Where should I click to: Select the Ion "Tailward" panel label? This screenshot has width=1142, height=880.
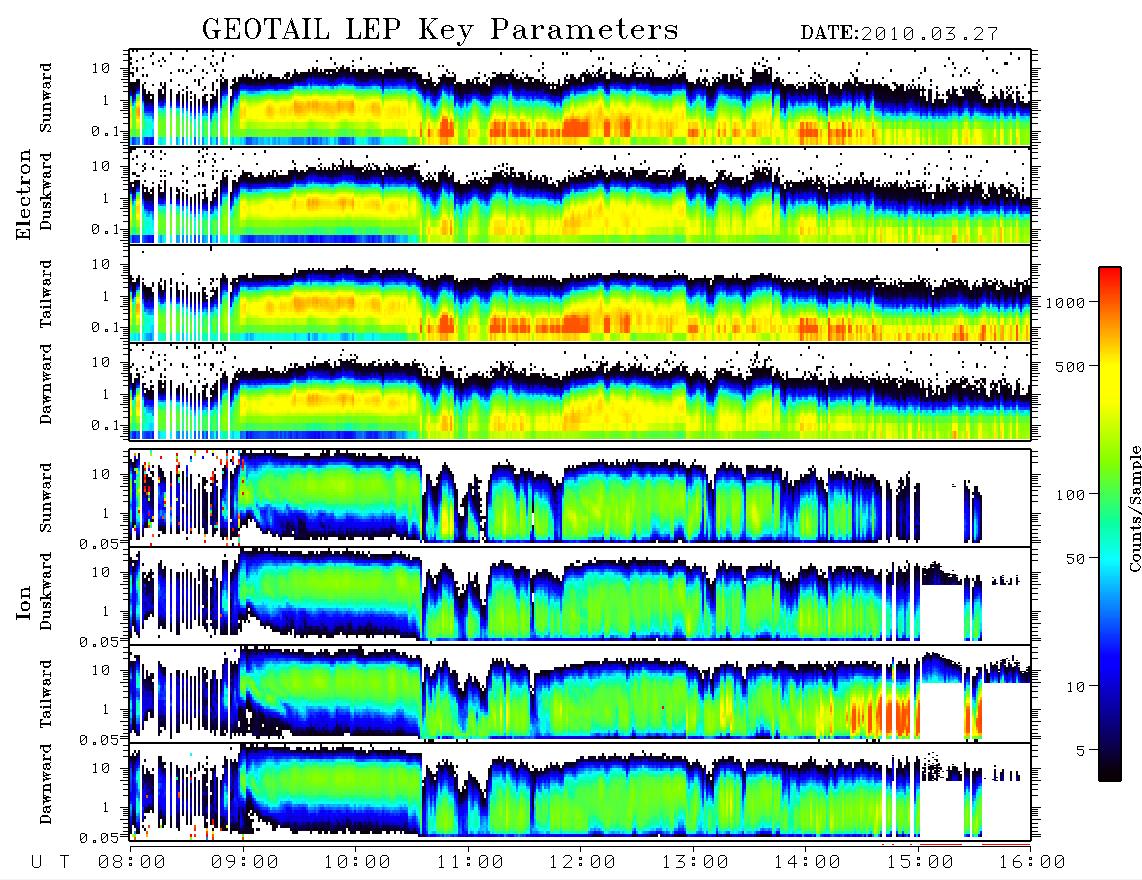[46, 694]
